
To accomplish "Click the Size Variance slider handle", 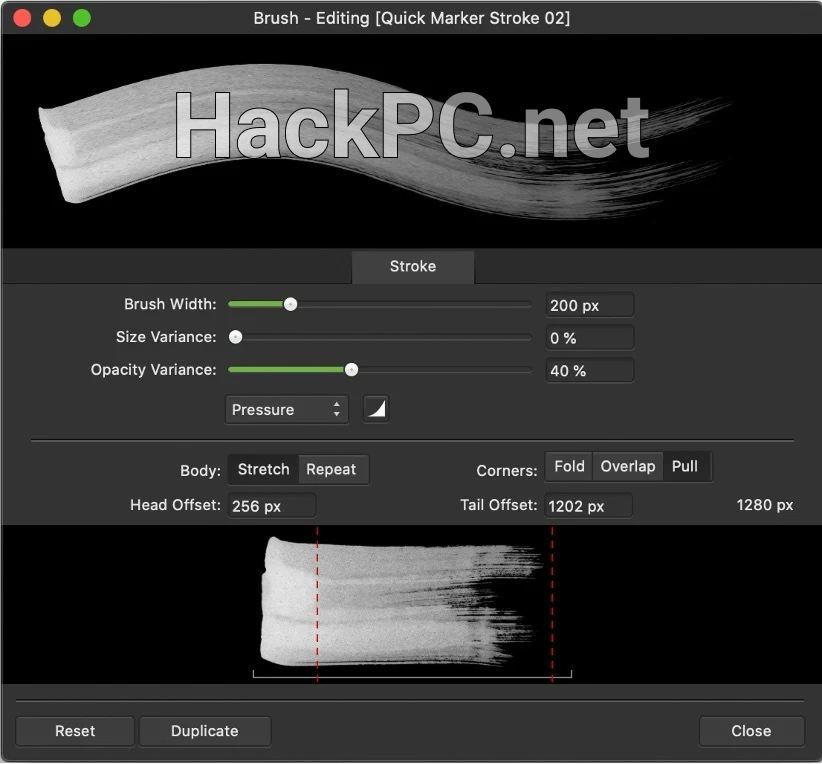I will click(x=236, y=337).
